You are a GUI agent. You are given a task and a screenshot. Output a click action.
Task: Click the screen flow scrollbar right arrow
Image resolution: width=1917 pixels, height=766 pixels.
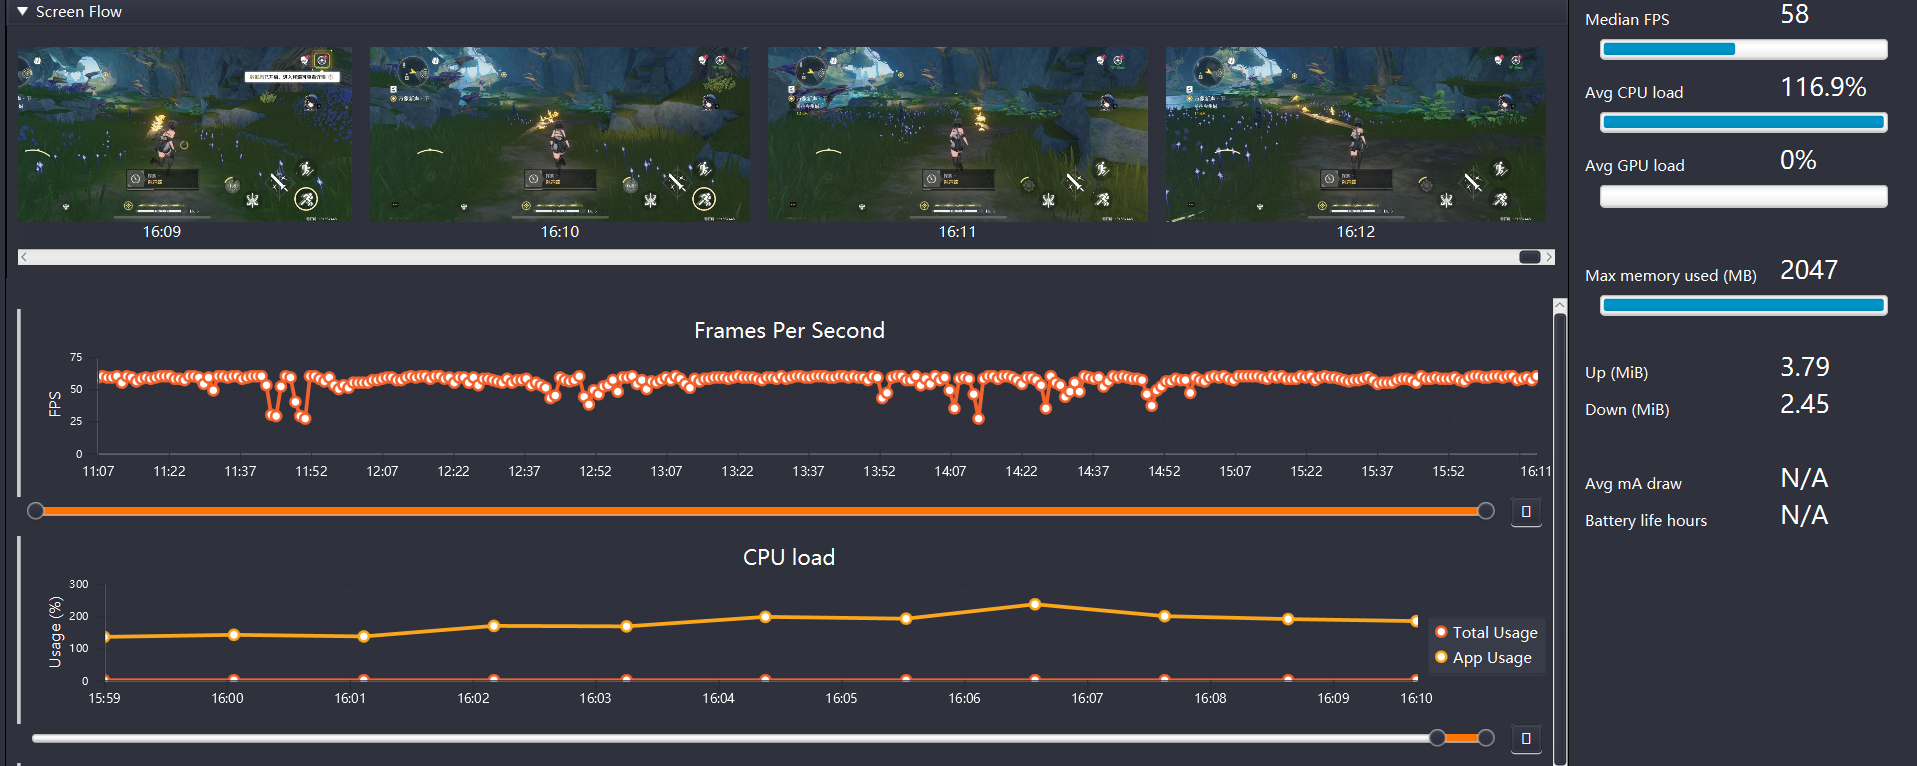point(1549,257)
